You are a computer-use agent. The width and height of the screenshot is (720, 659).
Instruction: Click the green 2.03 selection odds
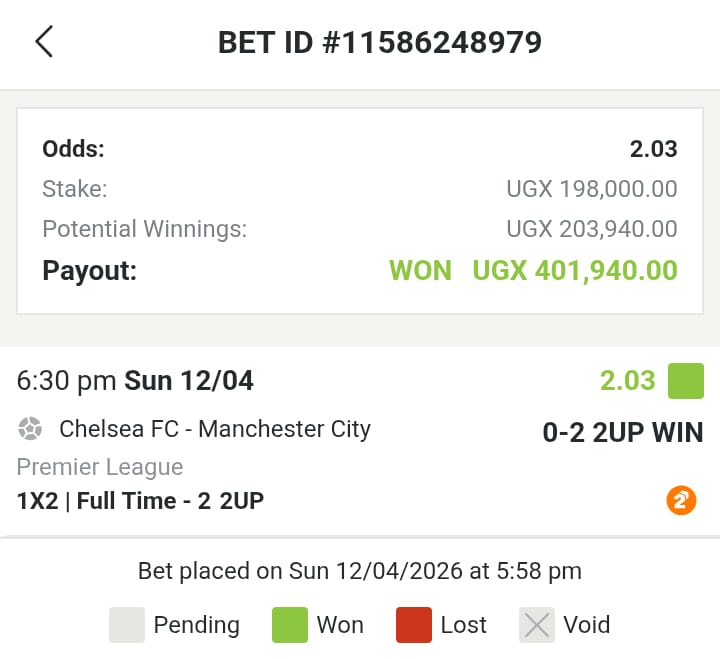627,381
